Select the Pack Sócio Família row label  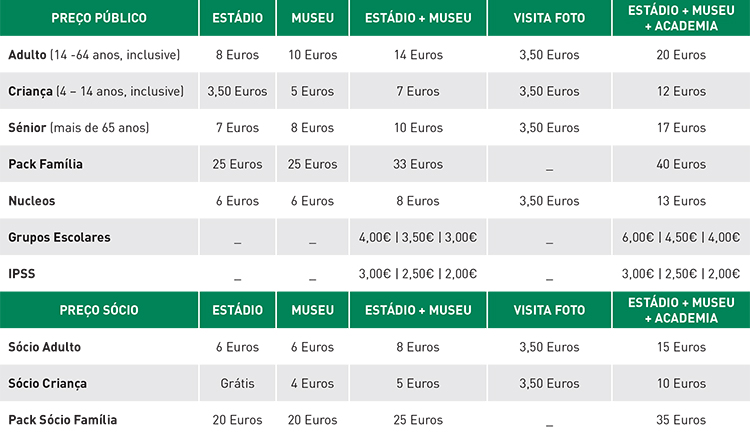click(62, 420)
